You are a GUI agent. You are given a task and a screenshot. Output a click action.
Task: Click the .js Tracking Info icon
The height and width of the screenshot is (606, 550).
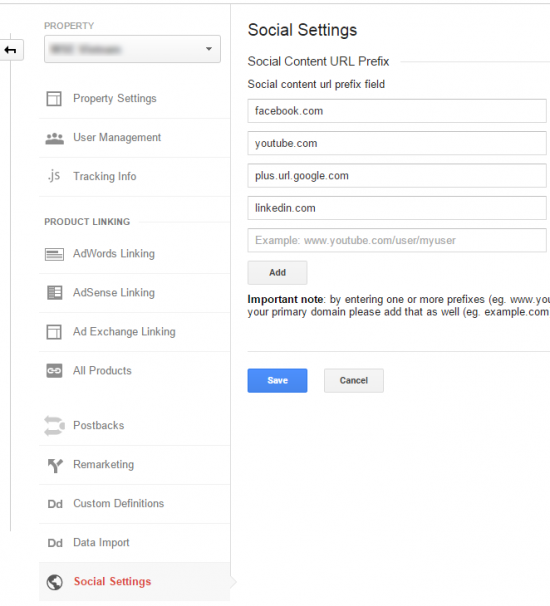54,176
